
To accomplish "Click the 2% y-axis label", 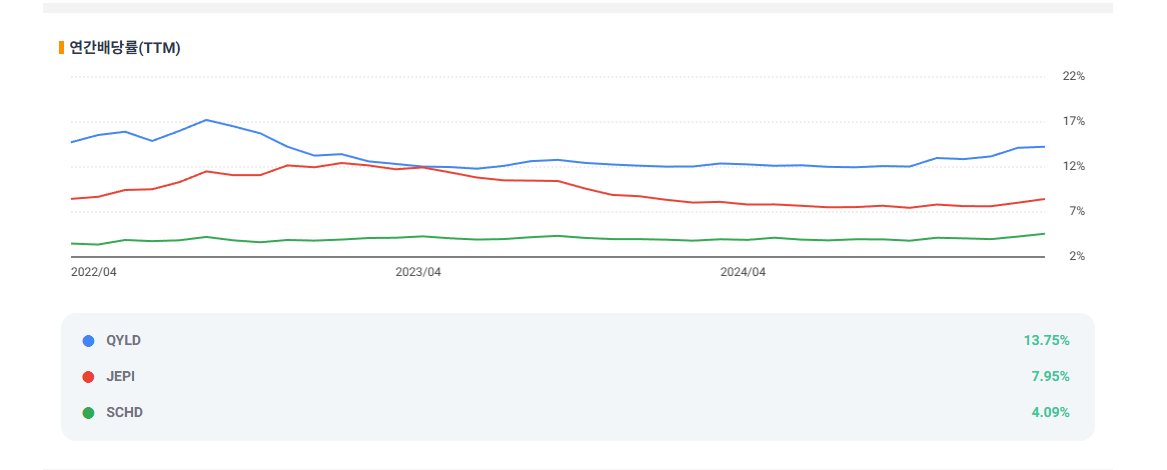I will tap(1077, 256).
